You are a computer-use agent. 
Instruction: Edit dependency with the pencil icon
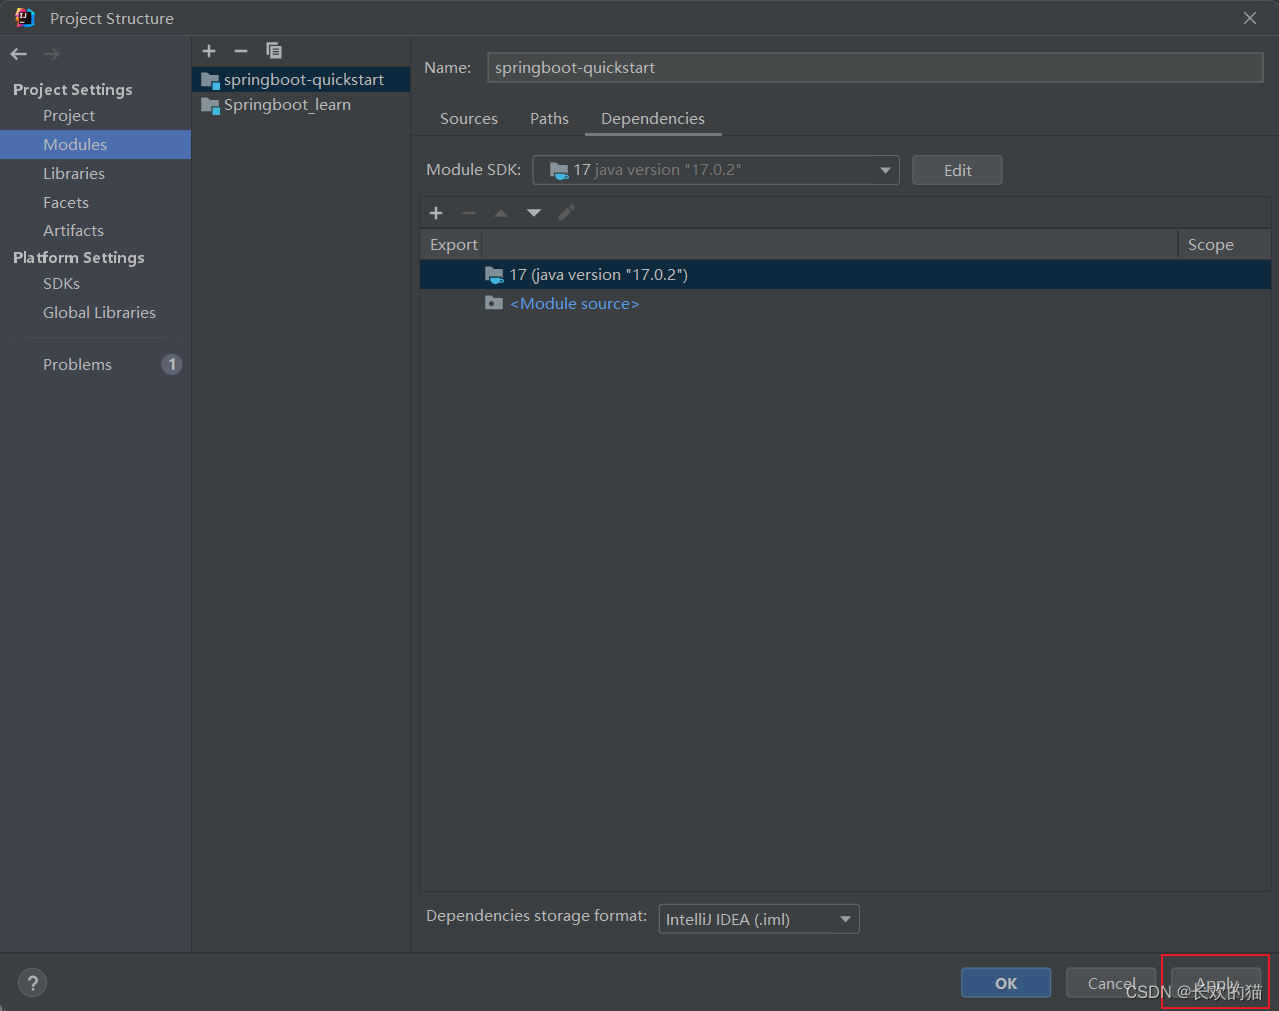click(x=566, y=213)
